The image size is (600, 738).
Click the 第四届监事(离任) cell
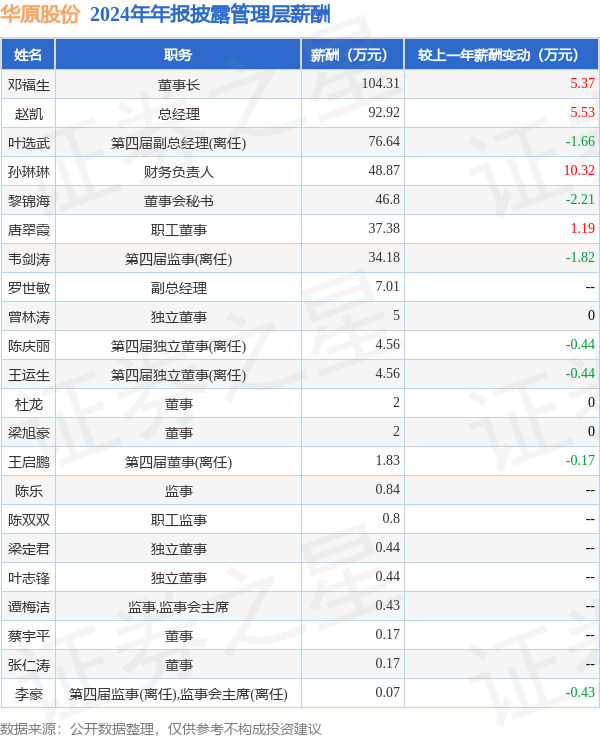point(178,259)
